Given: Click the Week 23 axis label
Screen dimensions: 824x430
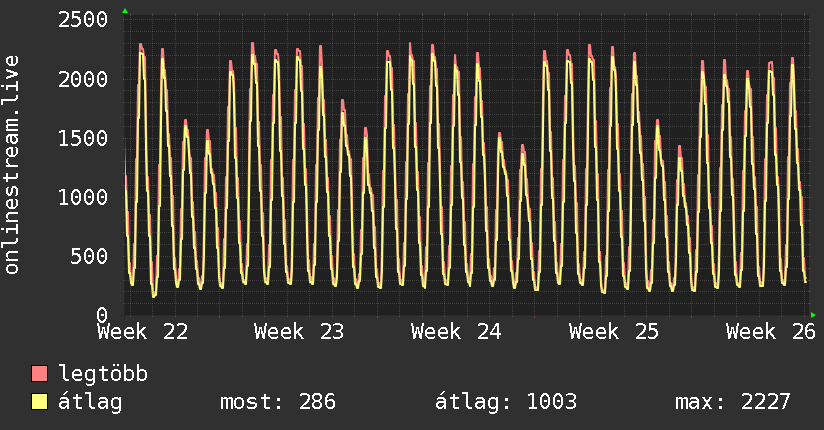Looking at the screenshot, I should click(x=299, y=332).
